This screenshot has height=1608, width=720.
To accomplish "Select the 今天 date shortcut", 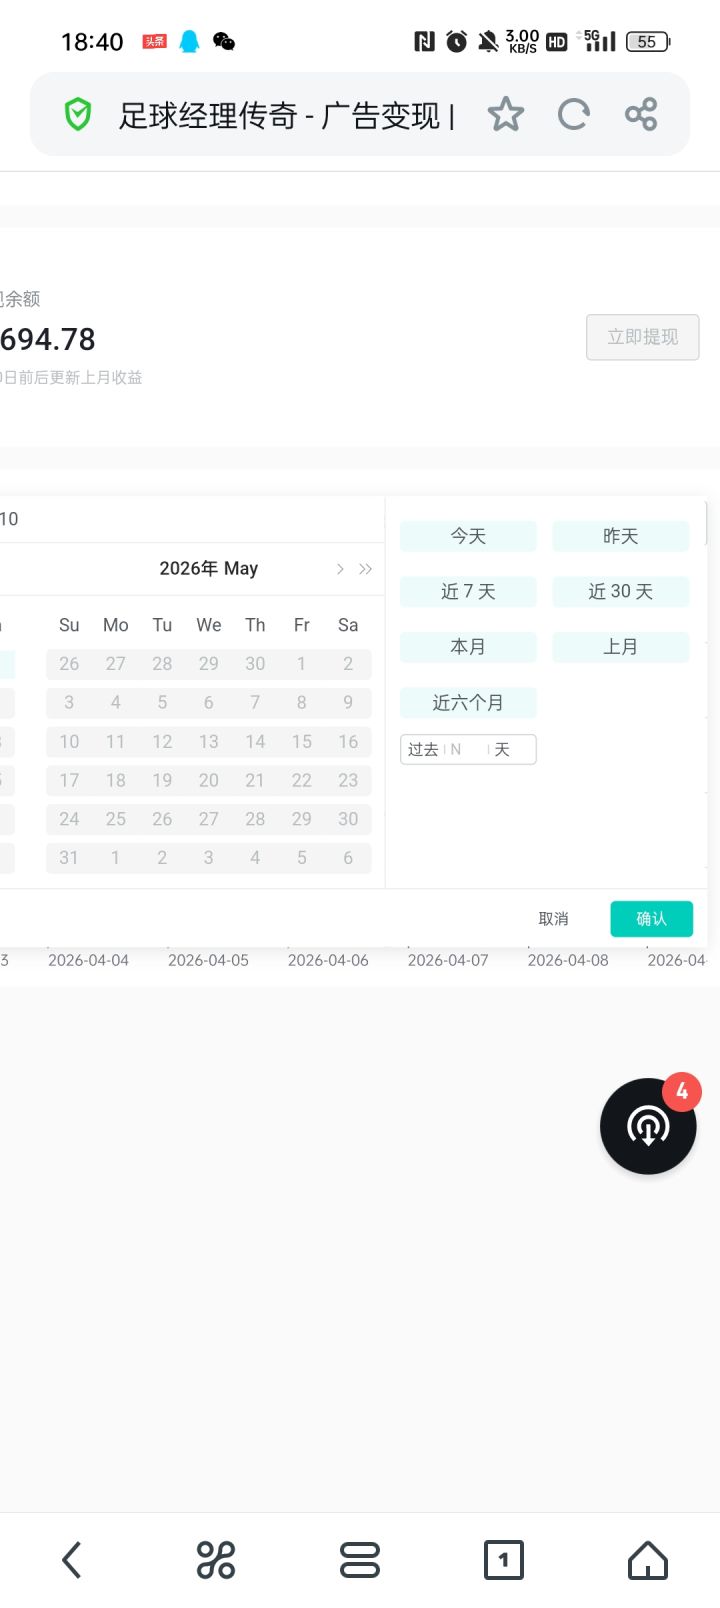I will (468, 536).
